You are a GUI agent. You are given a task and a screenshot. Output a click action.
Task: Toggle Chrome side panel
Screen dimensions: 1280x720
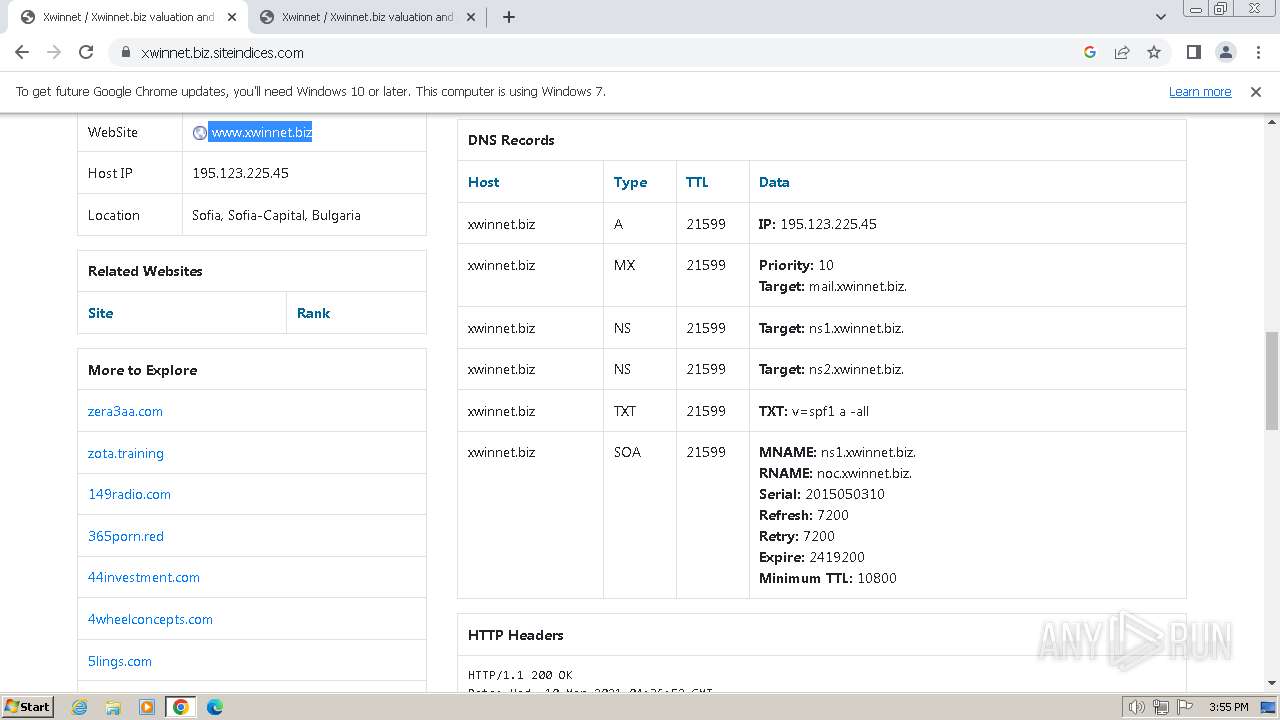tap(1193, 52)
